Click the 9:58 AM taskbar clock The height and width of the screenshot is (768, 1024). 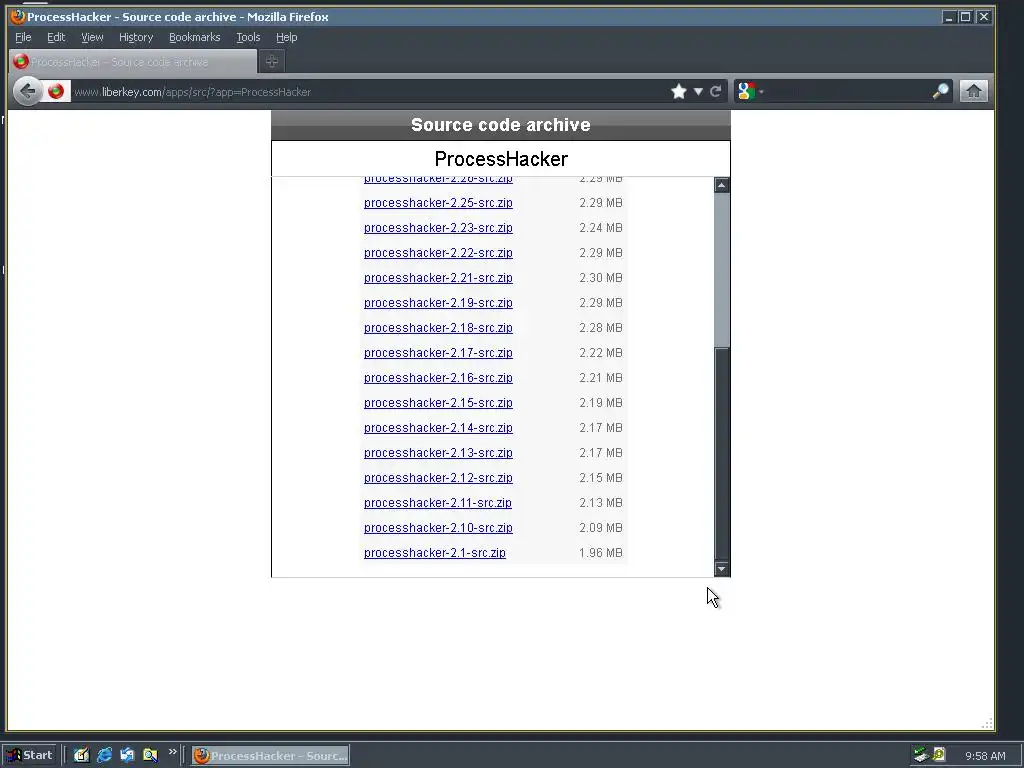click(x=985, y=756)
